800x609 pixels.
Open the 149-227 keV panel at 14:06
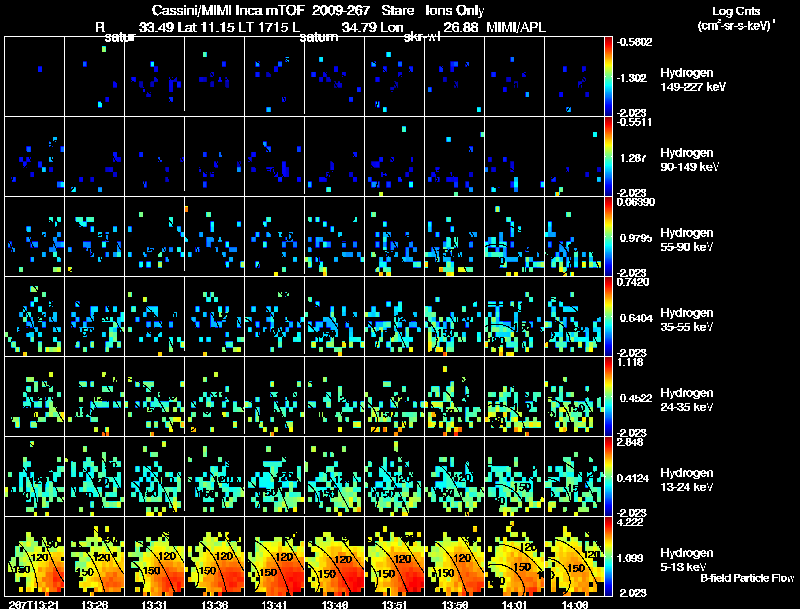pyautogui.click(x=574, y=77)
